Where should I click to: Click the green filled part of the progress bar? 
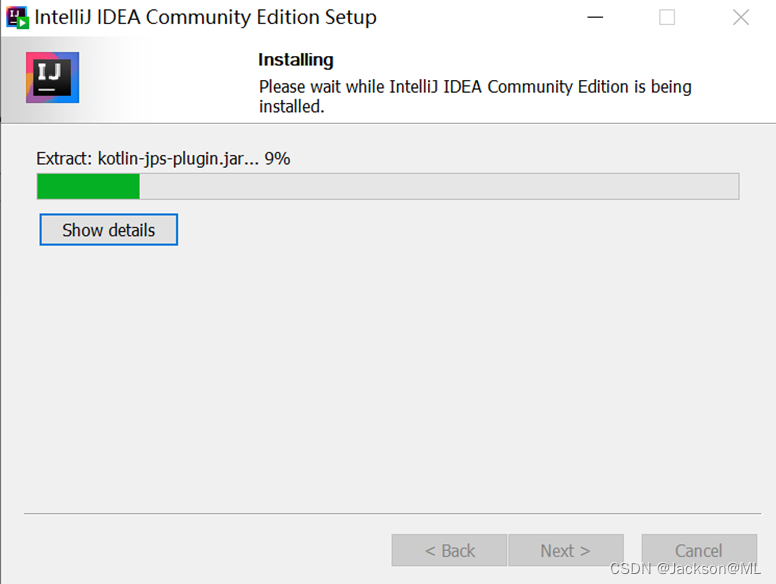pyautogui.click(x=88, y=186)
